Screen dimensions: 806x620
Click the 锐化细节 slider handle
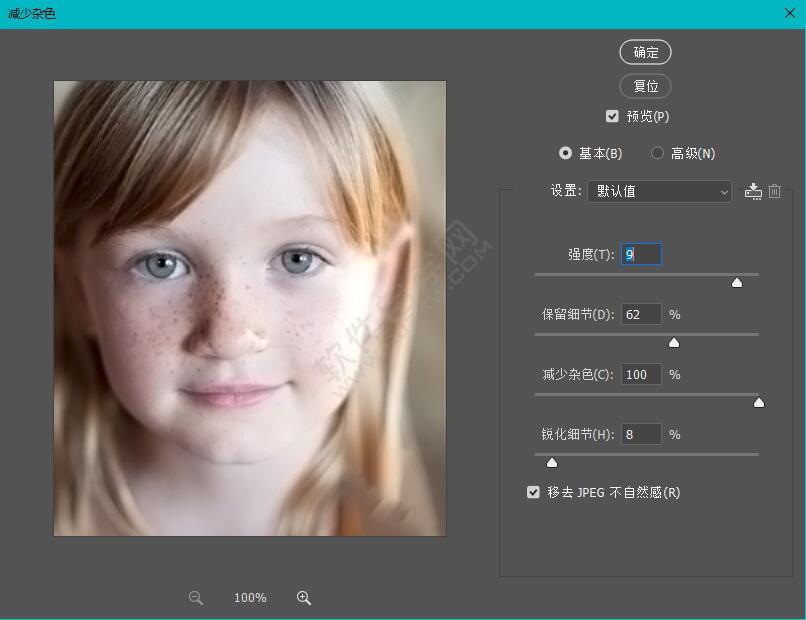[x=552, y=462]
